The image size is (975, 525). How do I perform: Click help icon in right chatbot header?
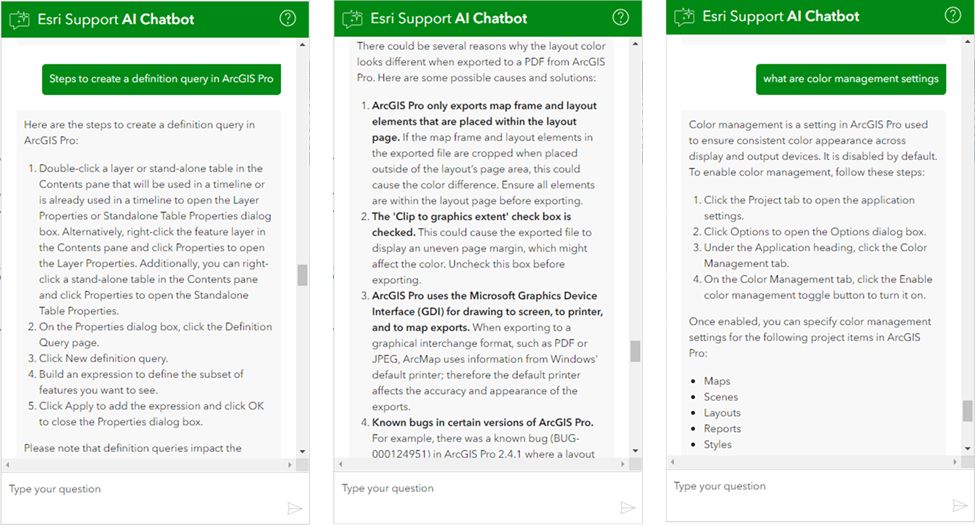[953, 16]
